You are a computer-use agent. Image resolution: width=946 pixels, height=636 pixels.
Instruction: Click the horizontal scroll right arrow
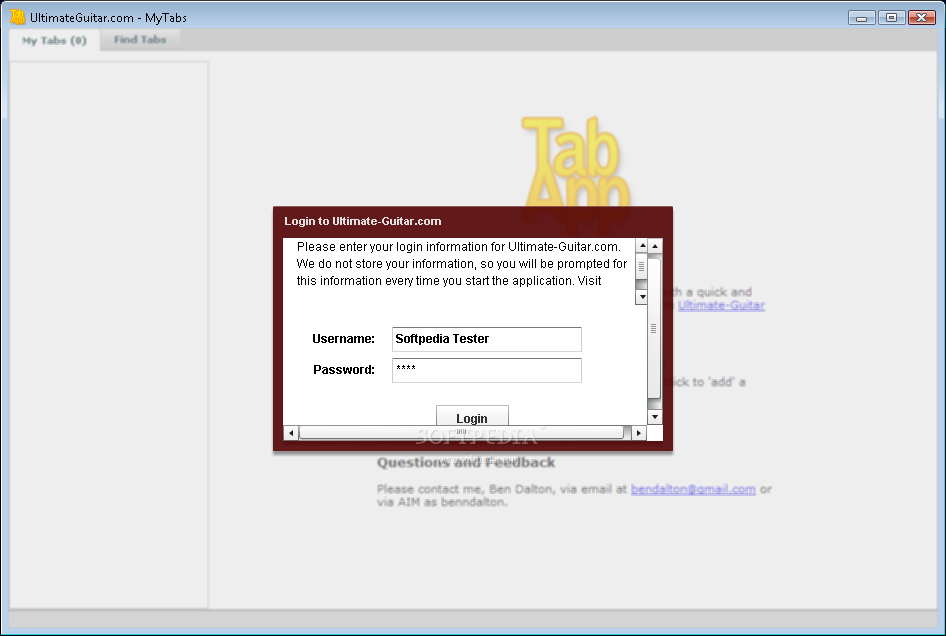[x=638, y=433]
